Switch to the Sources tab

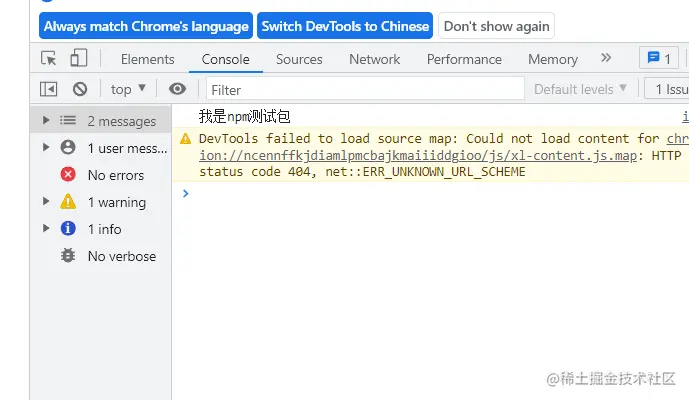pos(299,59)
